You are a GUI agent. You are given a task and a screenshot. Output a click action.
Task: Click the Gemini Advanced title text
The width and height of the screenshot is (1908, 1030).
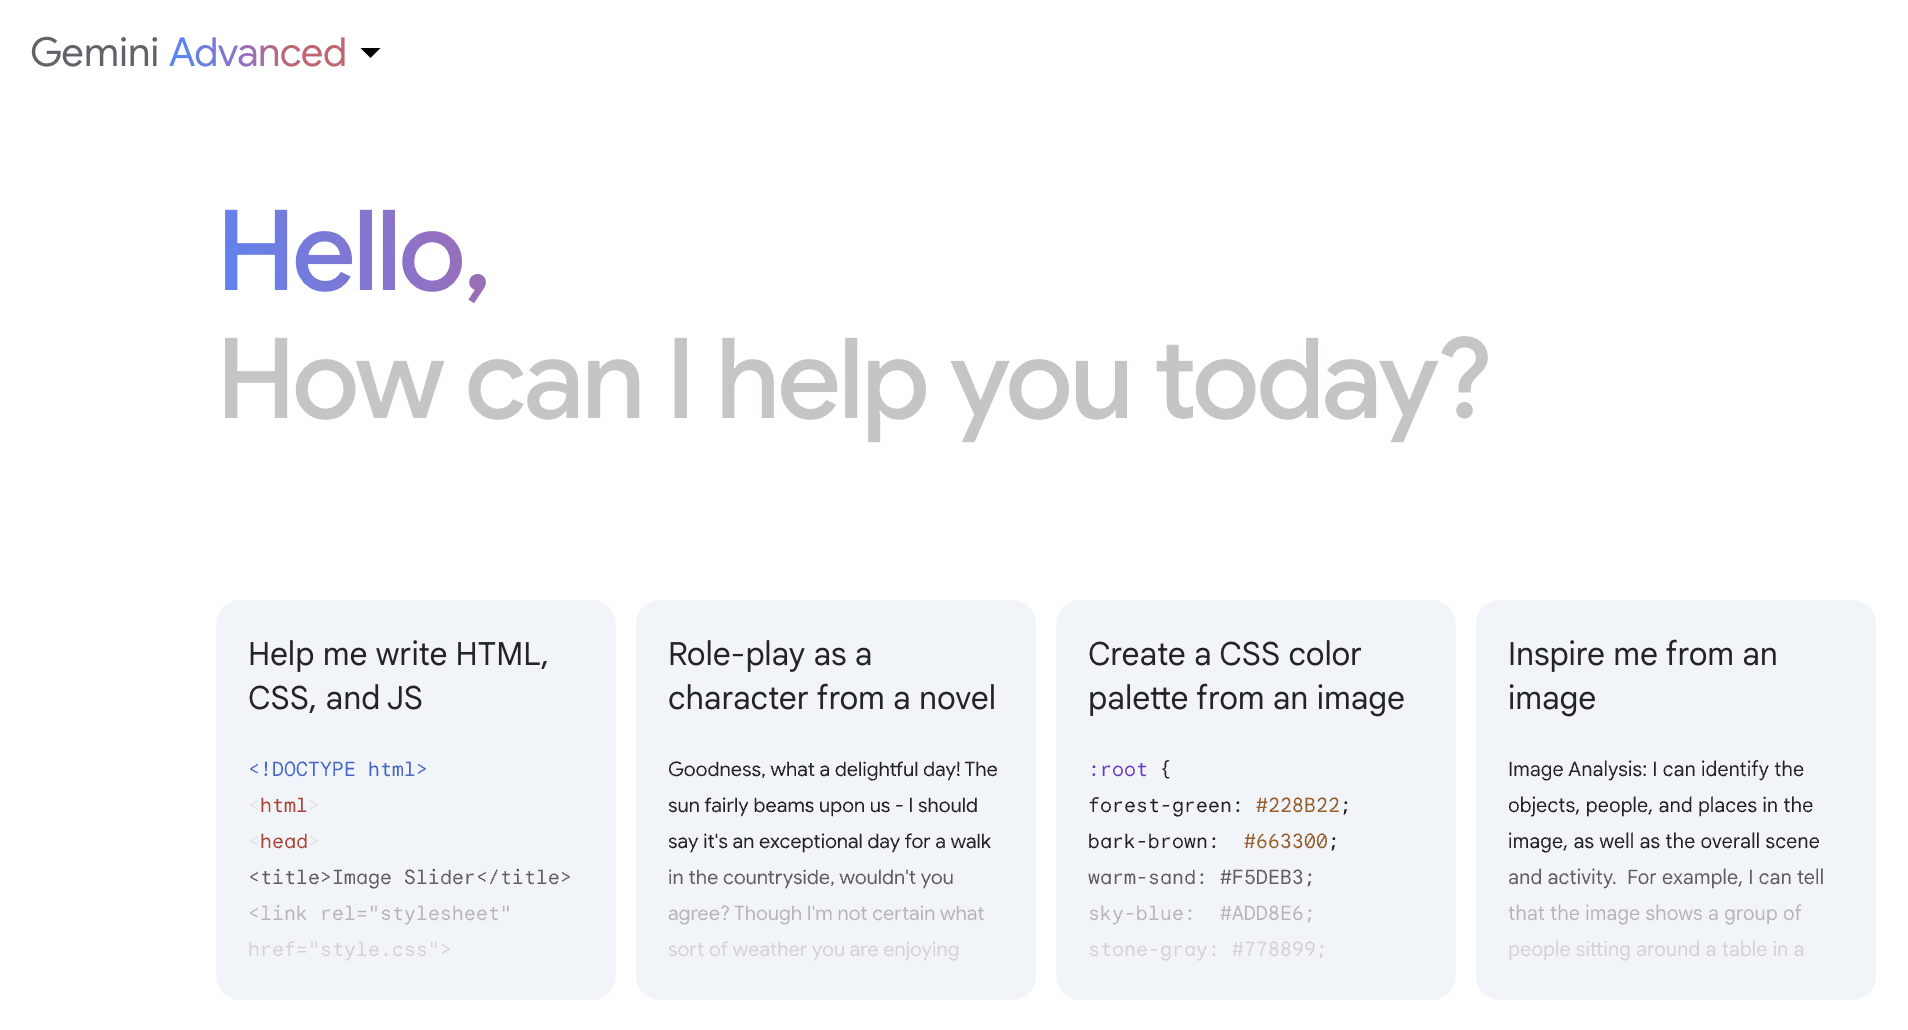[x=188, y=53]
